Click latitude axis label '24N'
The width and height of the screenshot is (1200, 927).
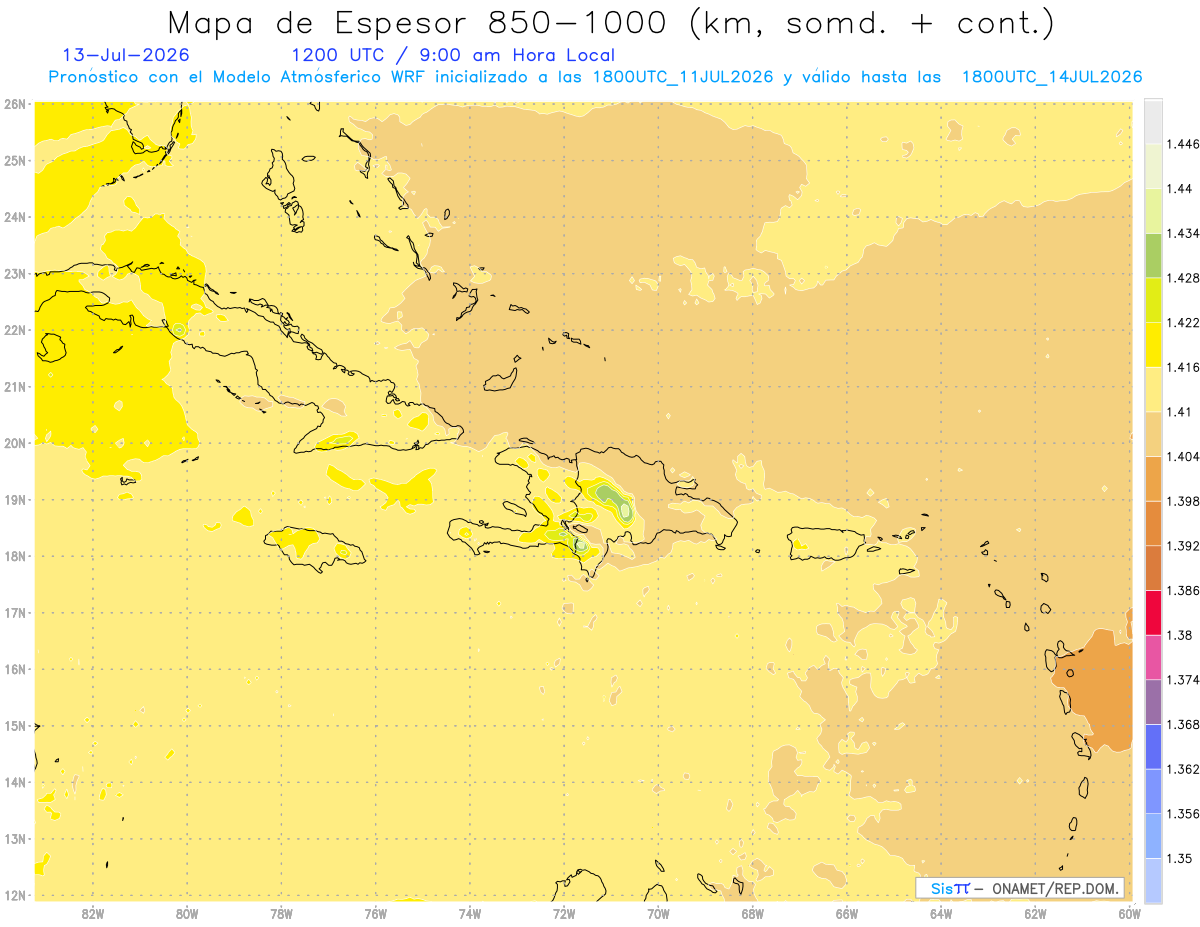[x=15, y=217]
